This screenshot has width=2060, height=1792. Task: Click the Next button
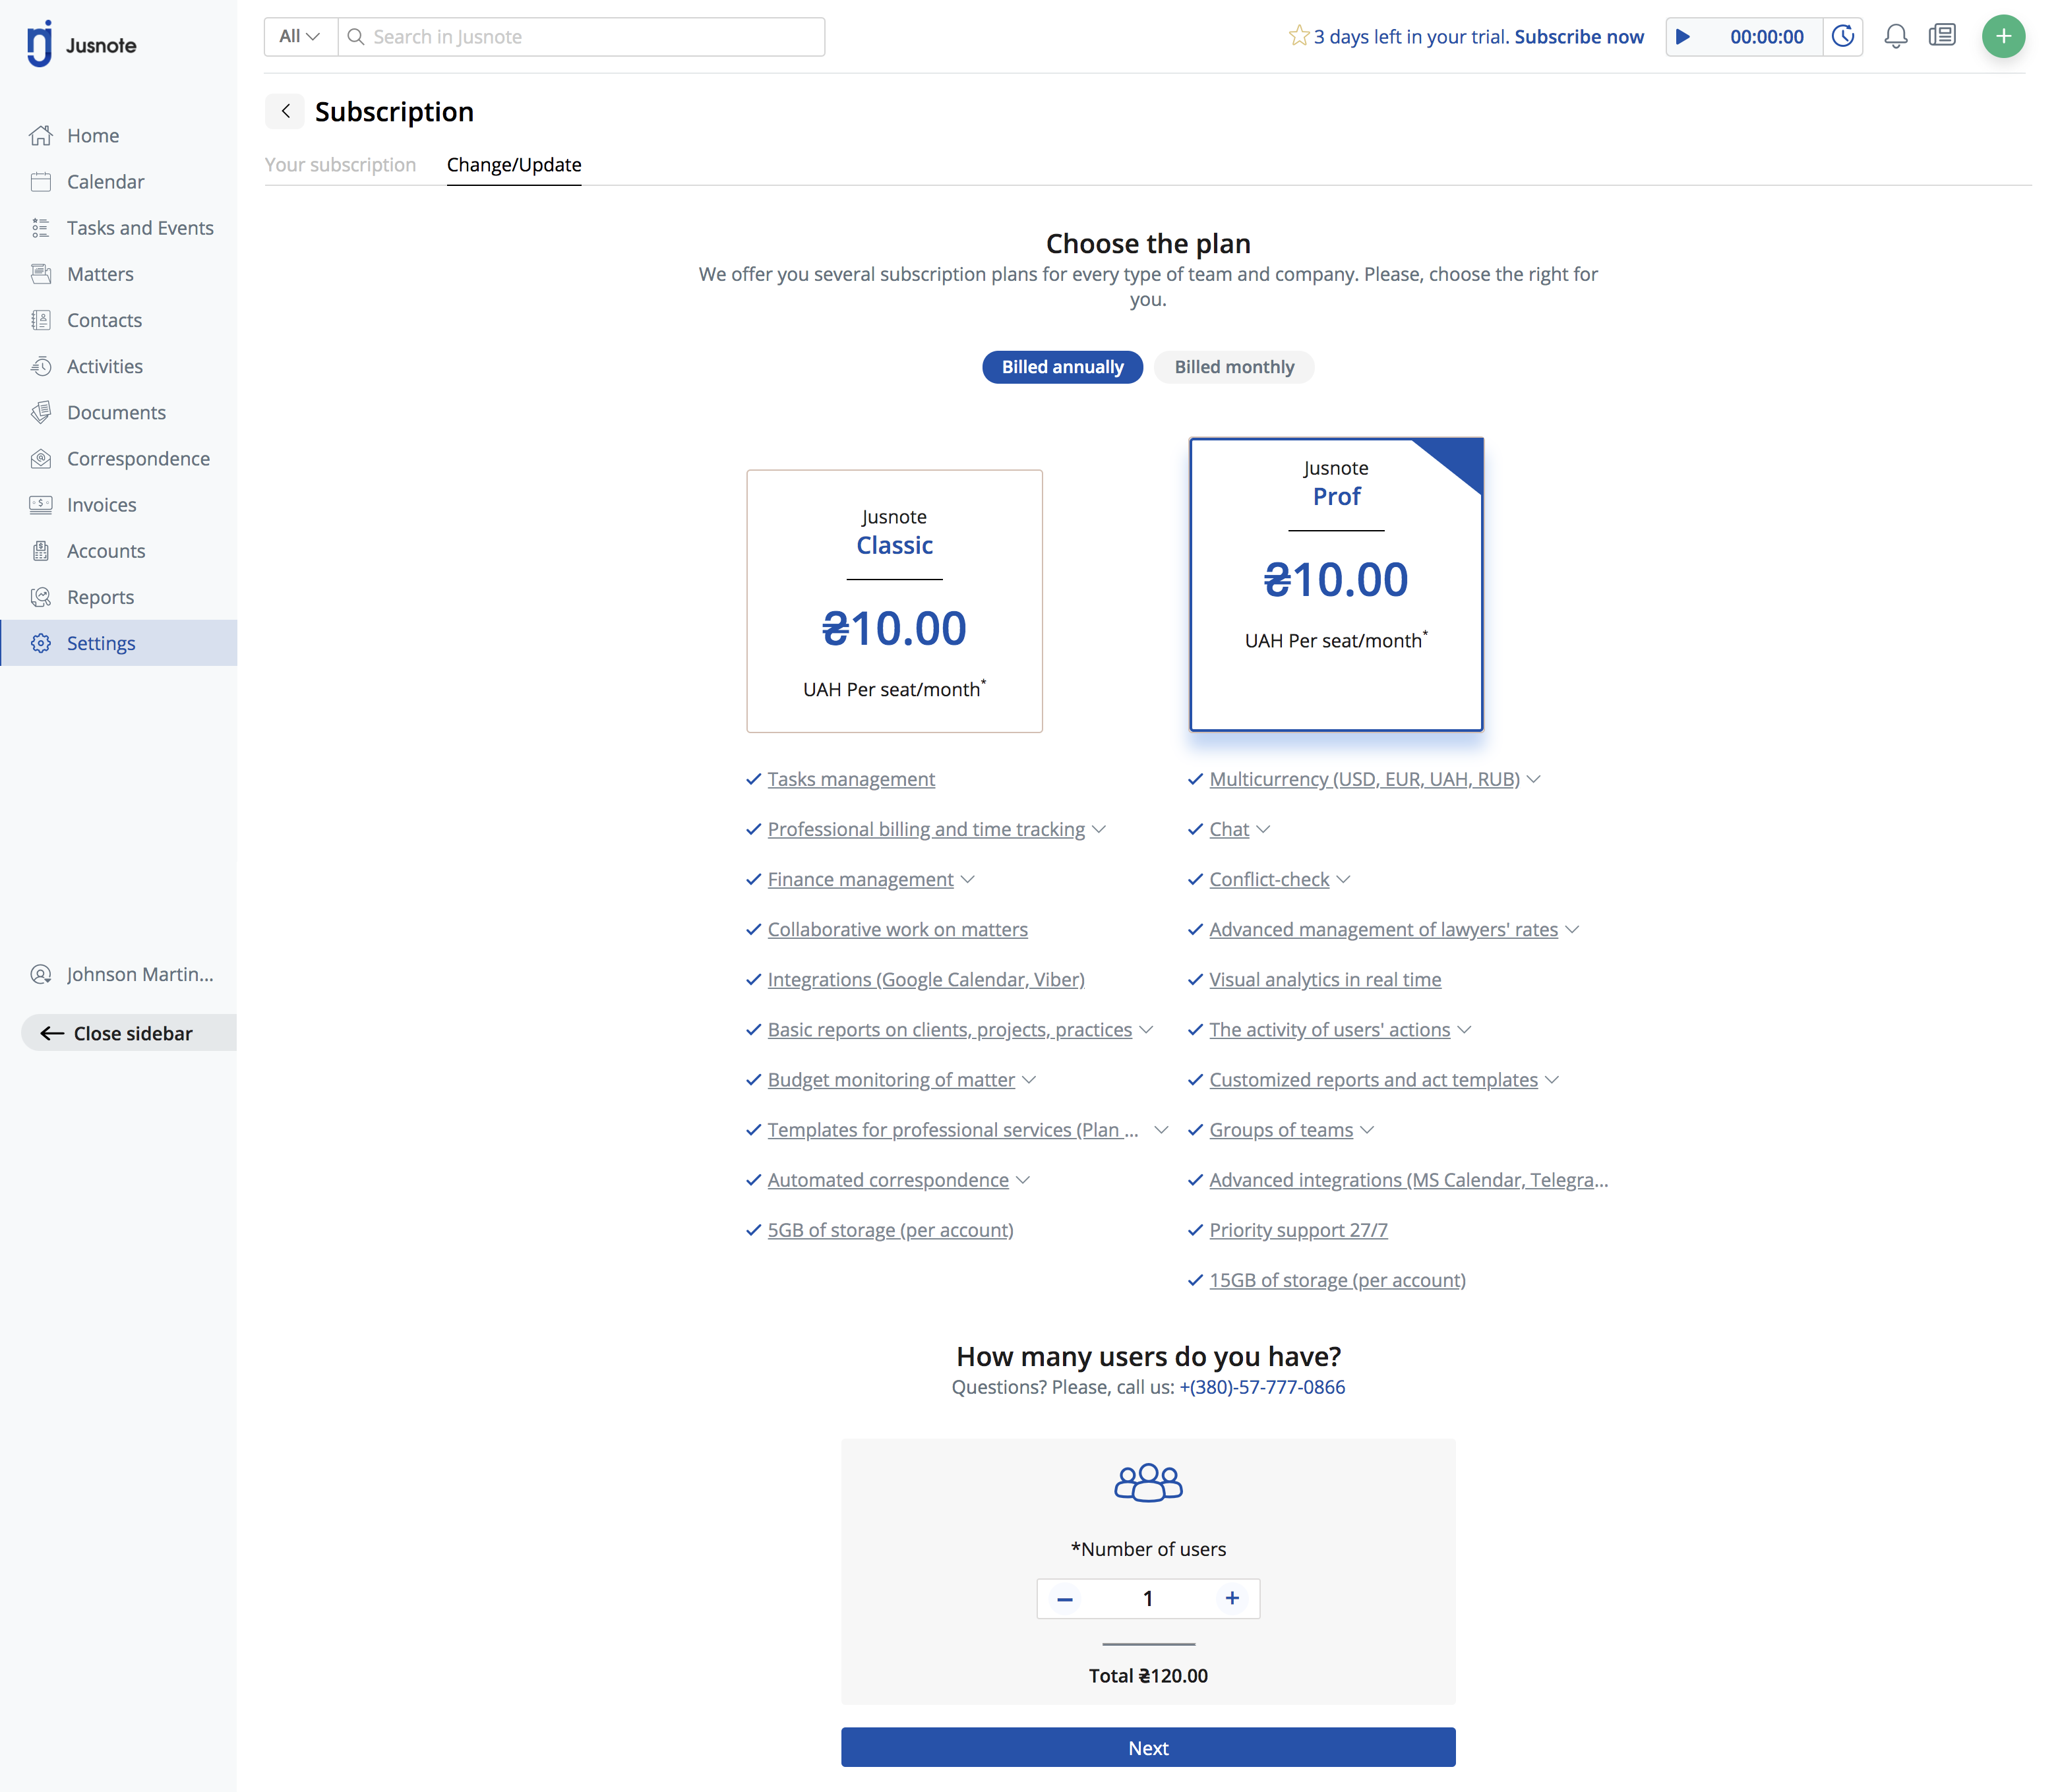[1148, 1747]
